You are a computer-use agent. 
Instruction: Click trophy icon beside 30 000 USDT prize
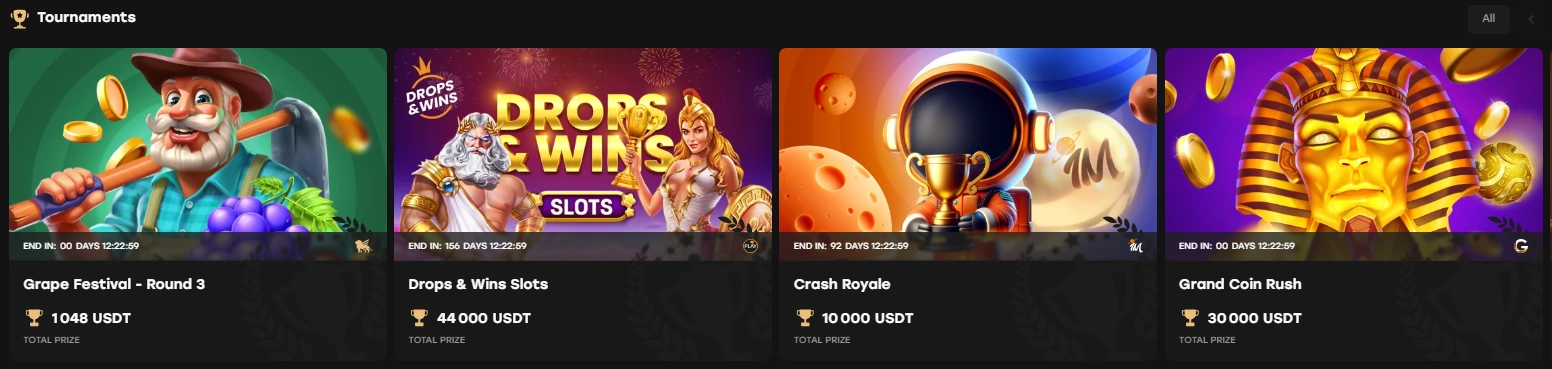[x=1189, y=318]
